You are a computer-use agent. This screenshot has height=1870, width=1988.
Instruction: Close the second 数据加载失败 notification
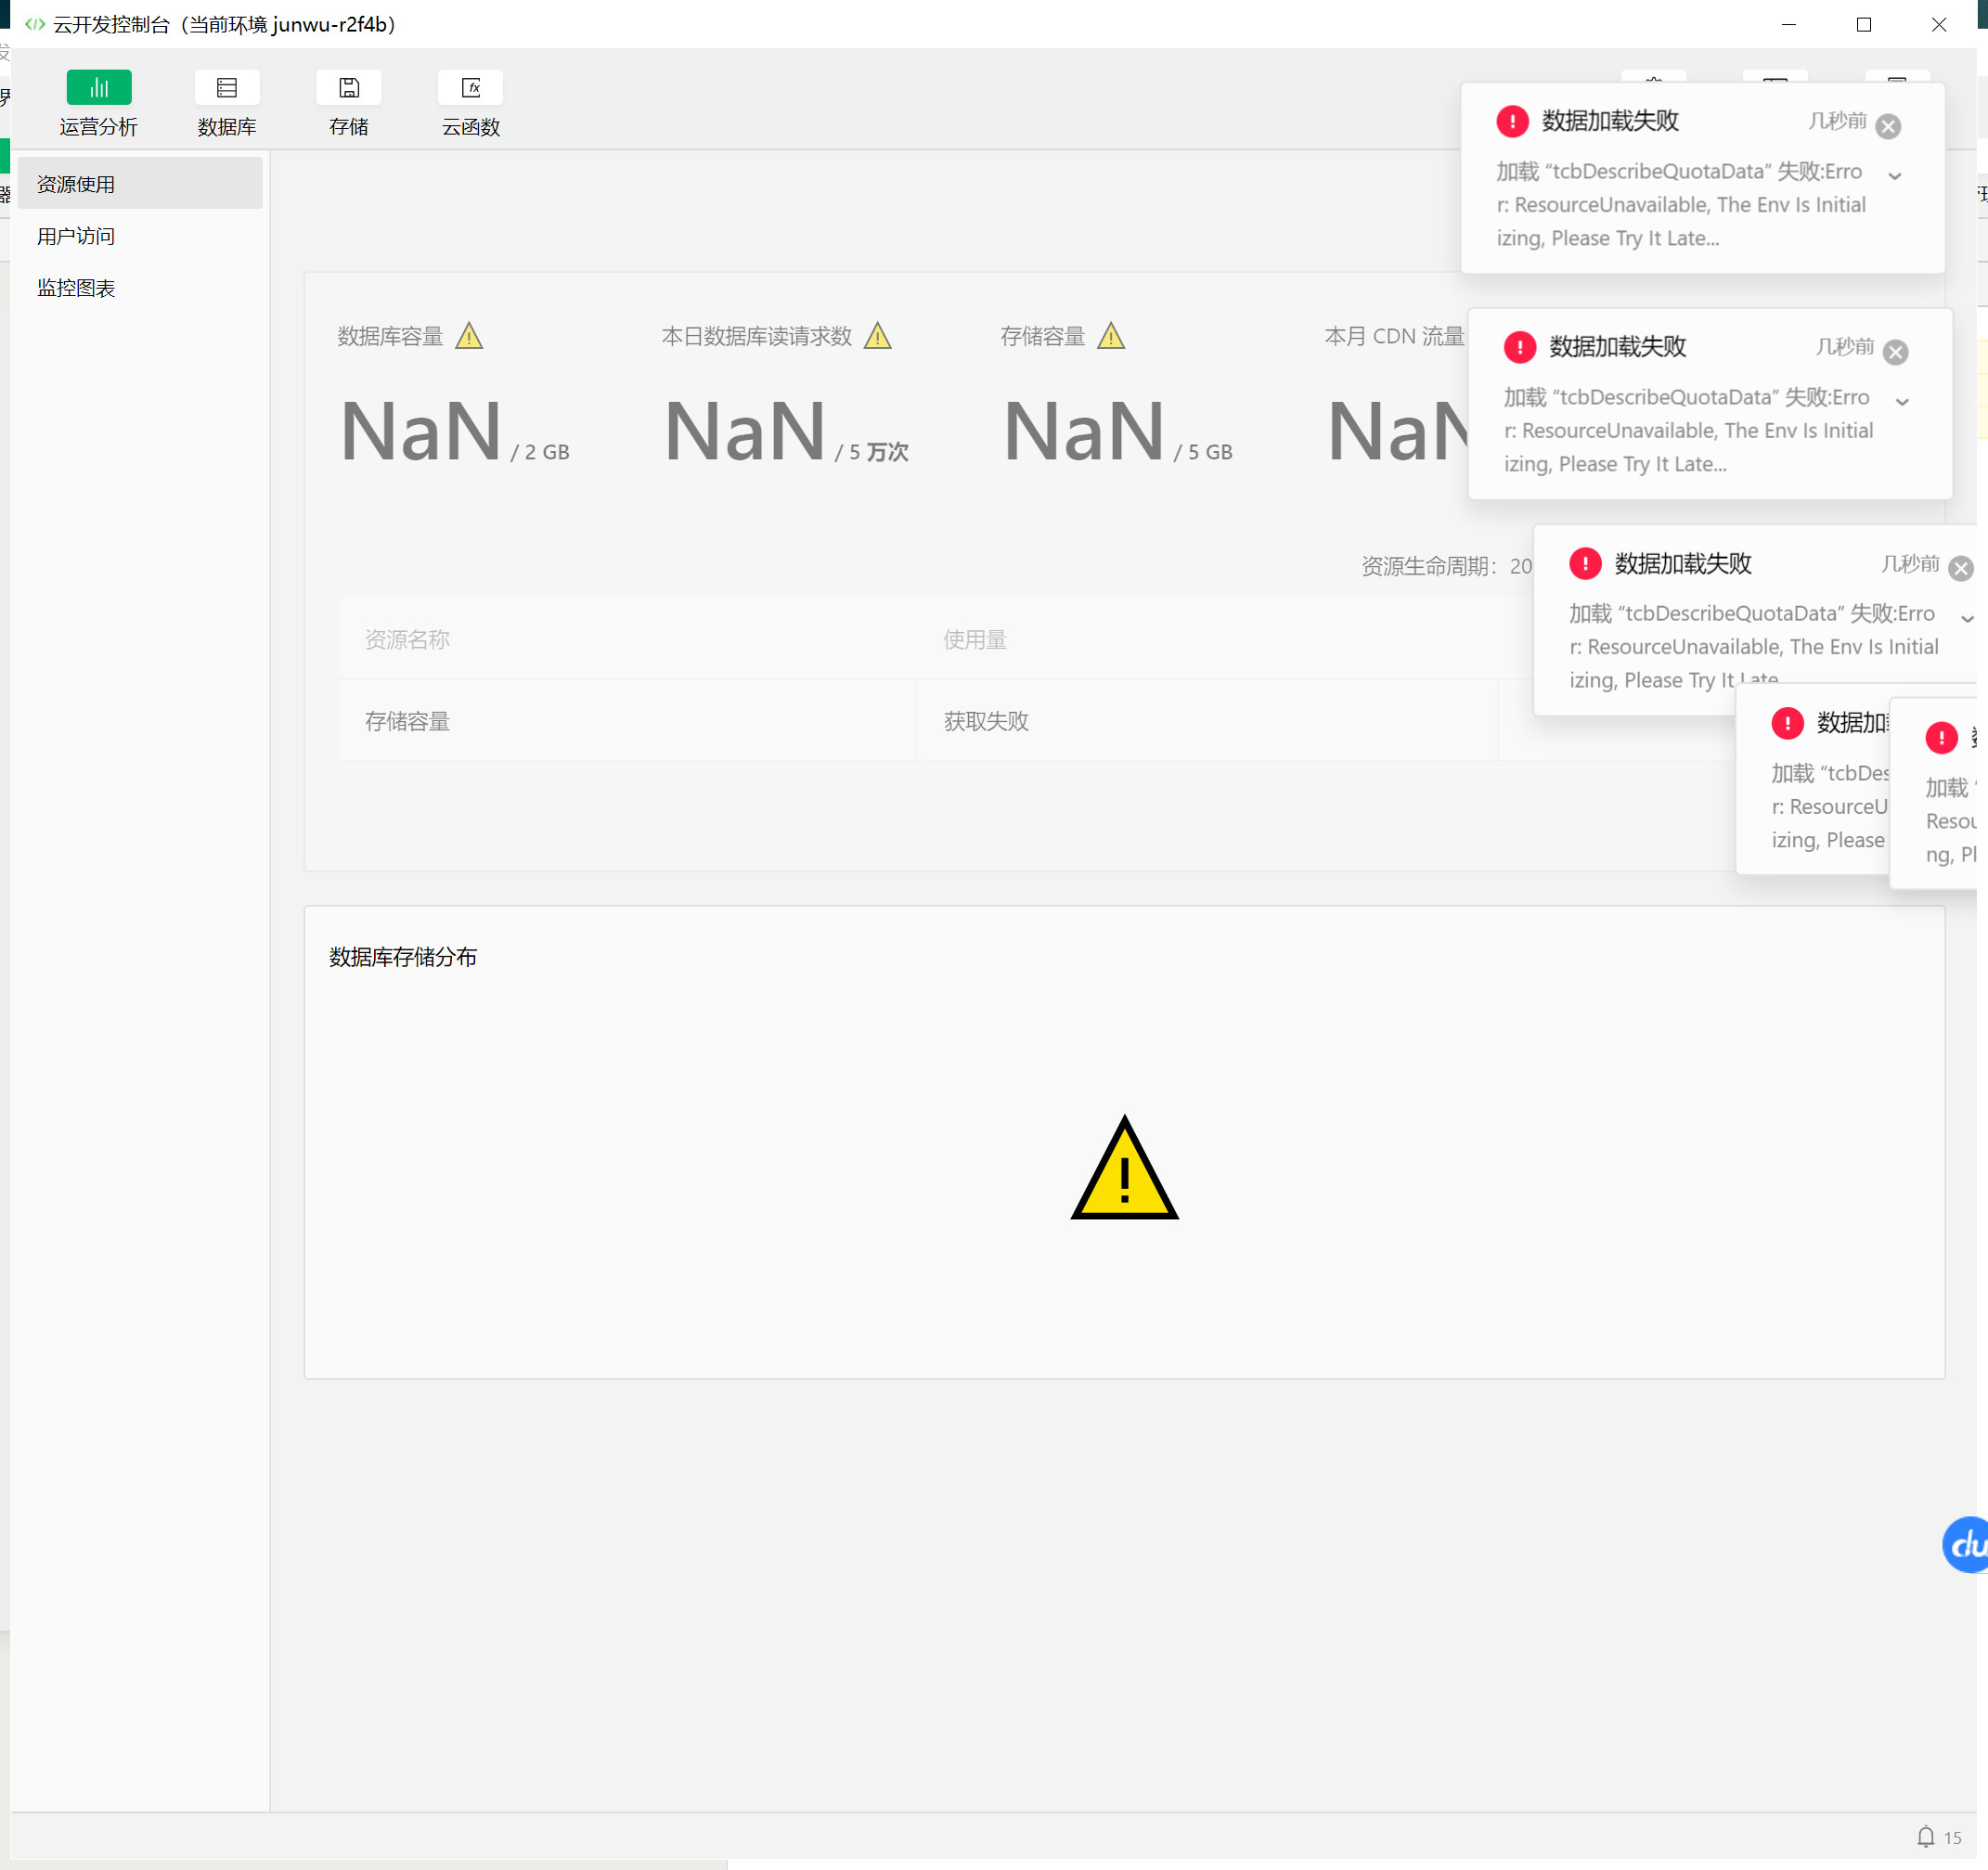tap(1895, 352)
